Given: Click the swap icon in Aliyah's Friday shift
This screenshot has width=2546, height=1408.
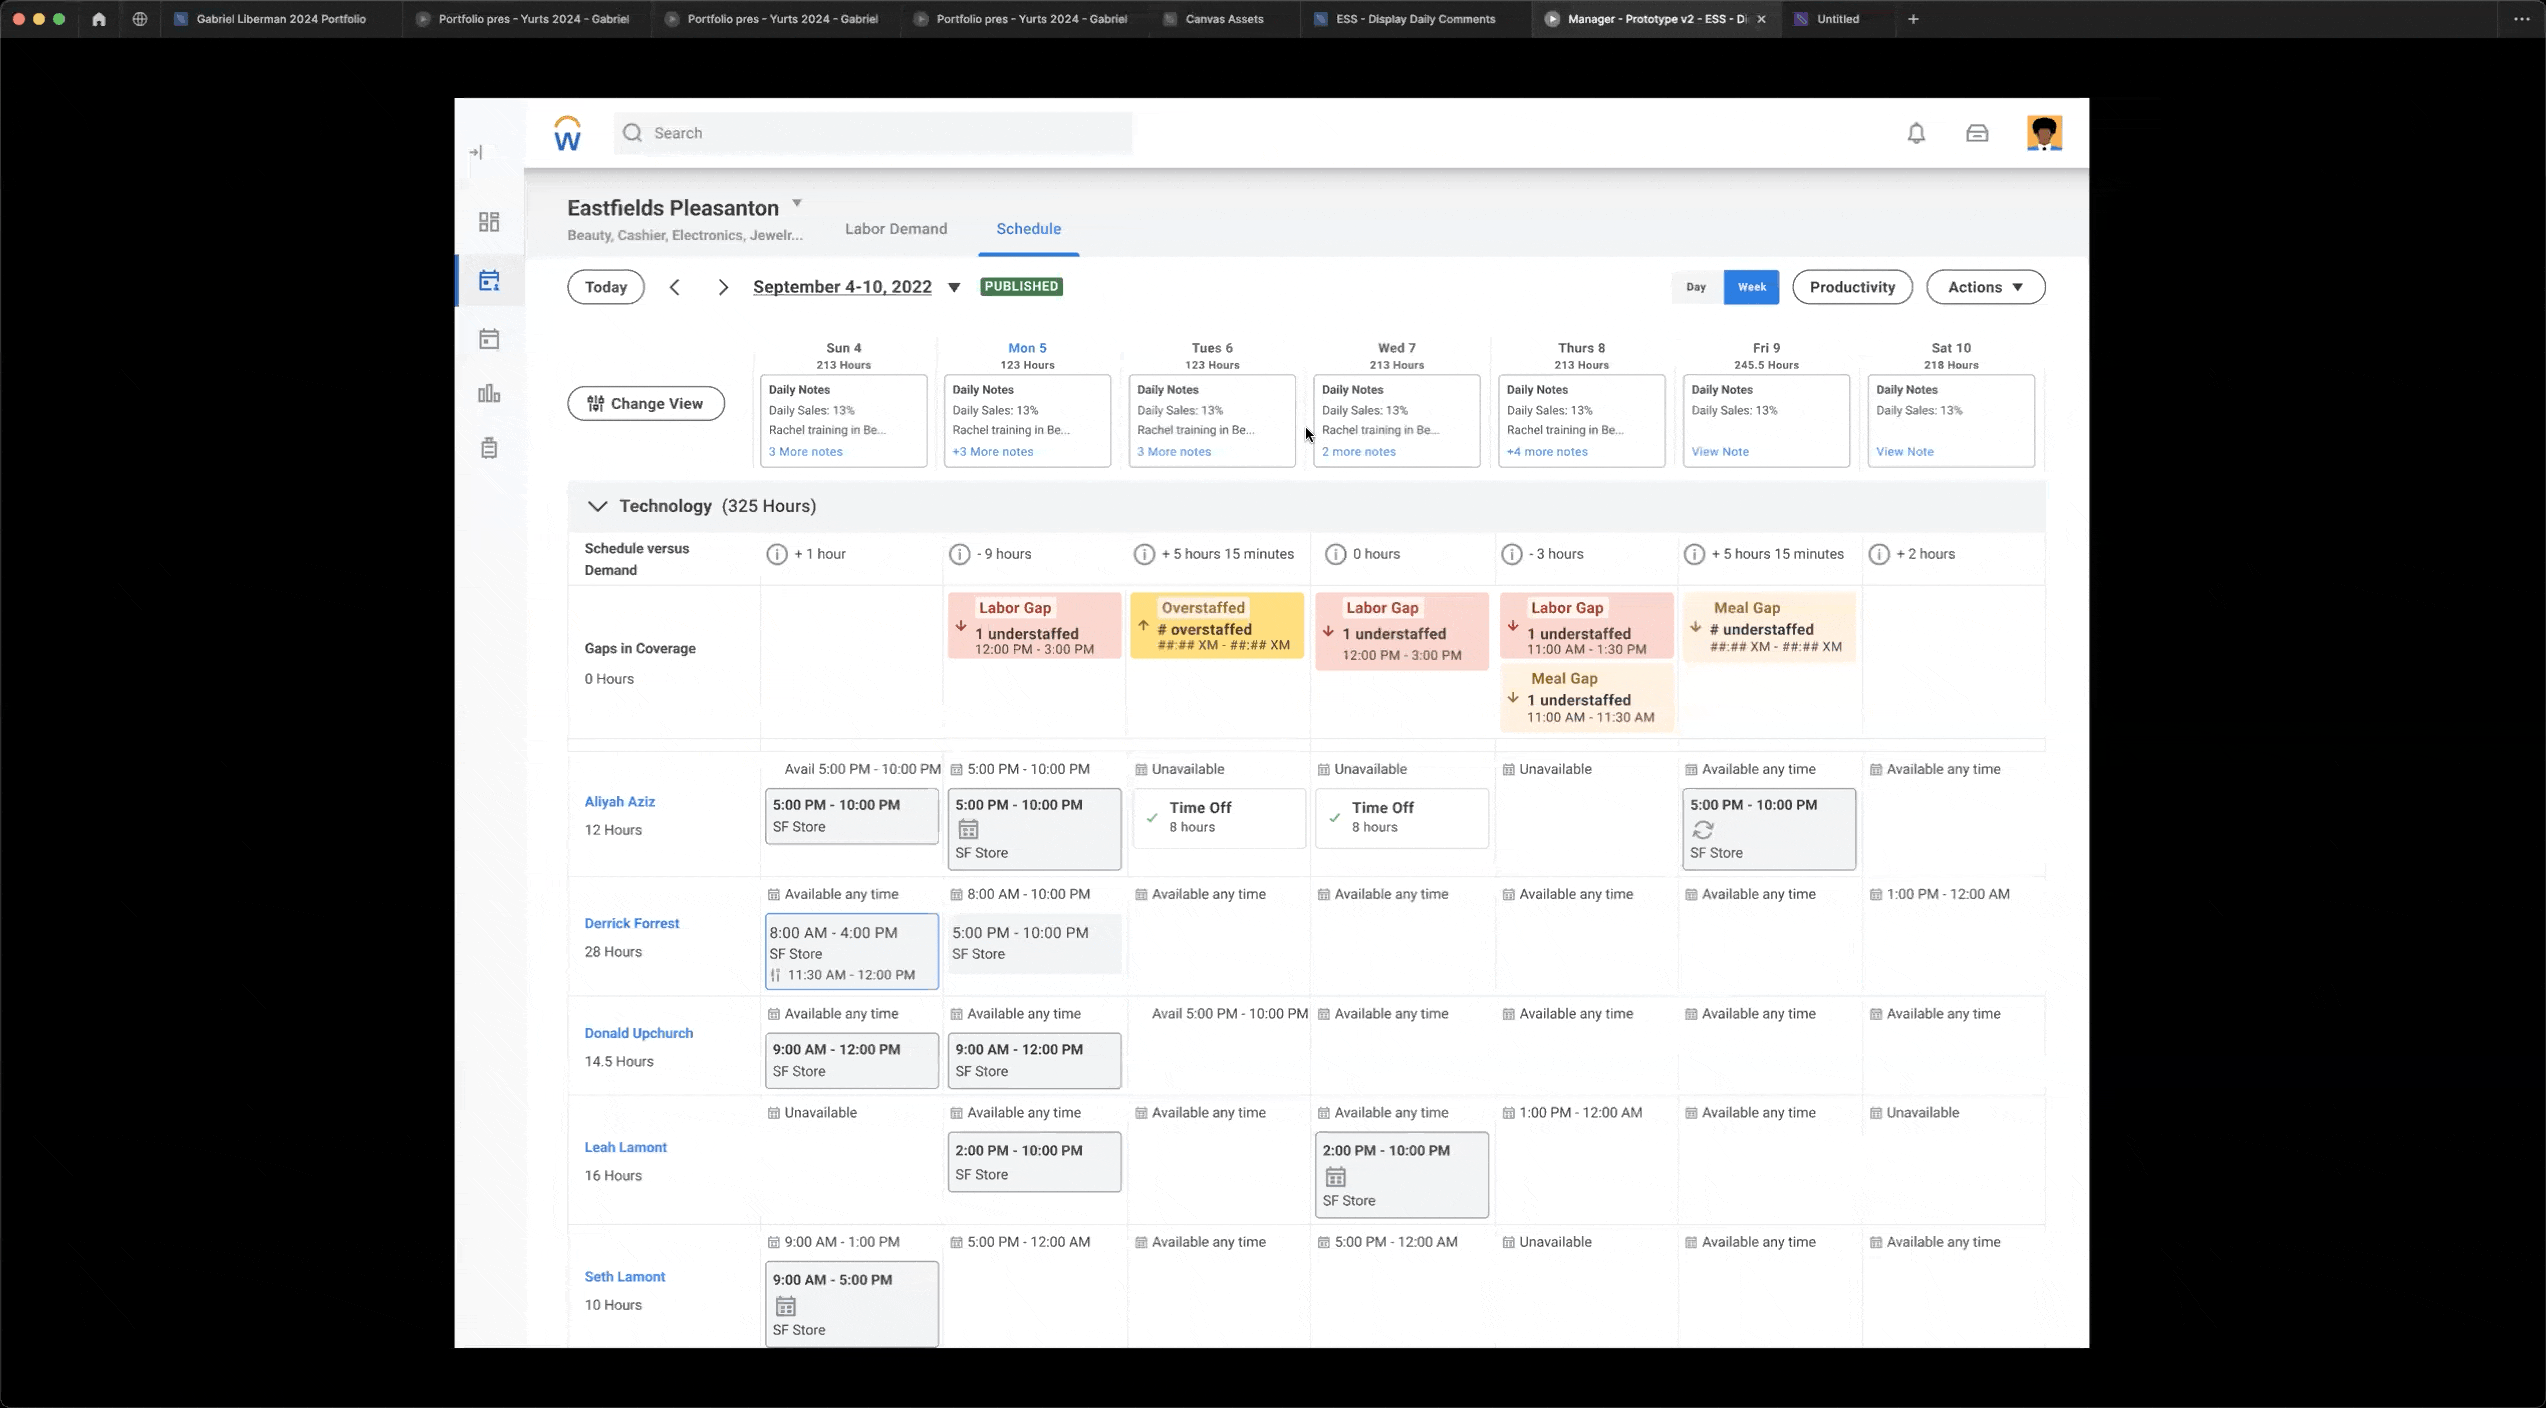Looking at the screenshot, I should (x=1703, y=830).
